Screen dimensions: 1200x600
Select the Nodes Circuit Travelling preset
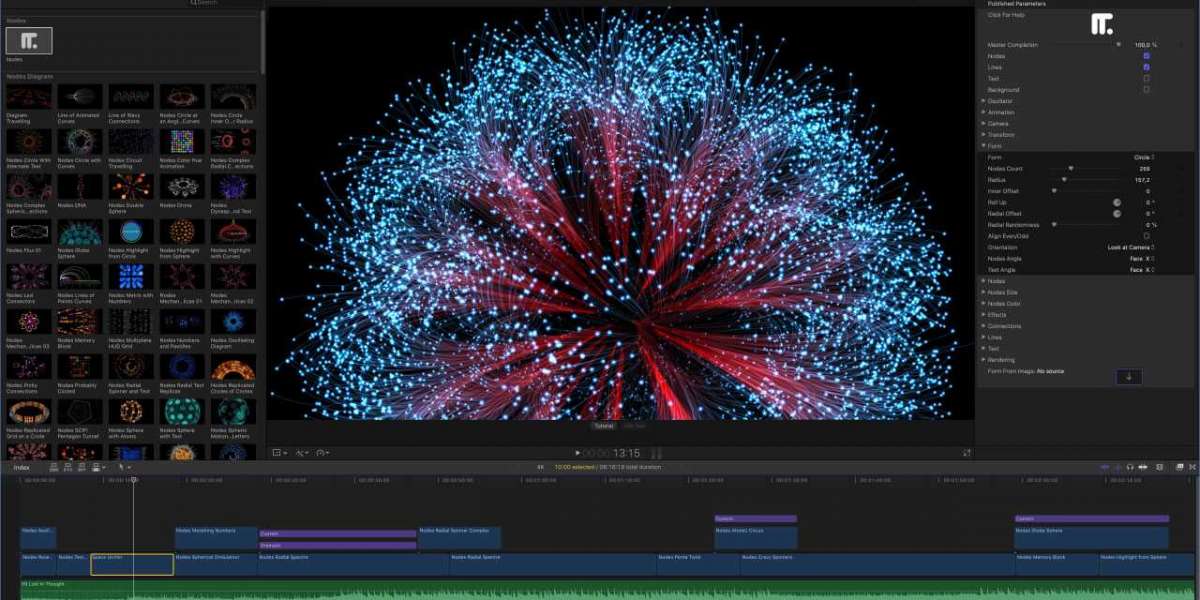coord(131,142)
